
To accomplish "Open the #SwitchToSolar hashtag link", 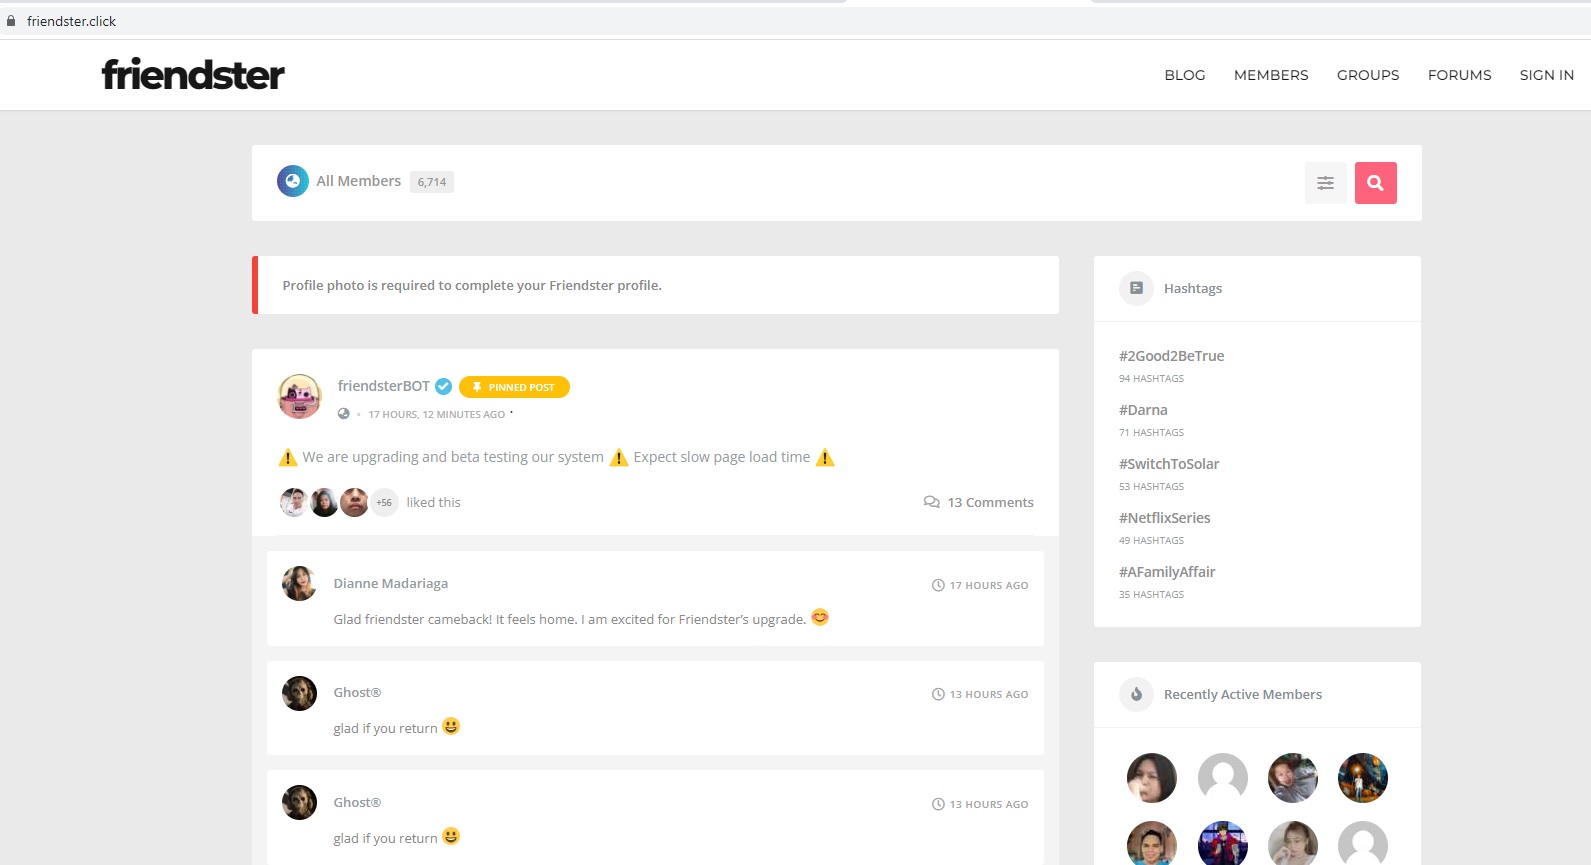I will (1168, 464).
